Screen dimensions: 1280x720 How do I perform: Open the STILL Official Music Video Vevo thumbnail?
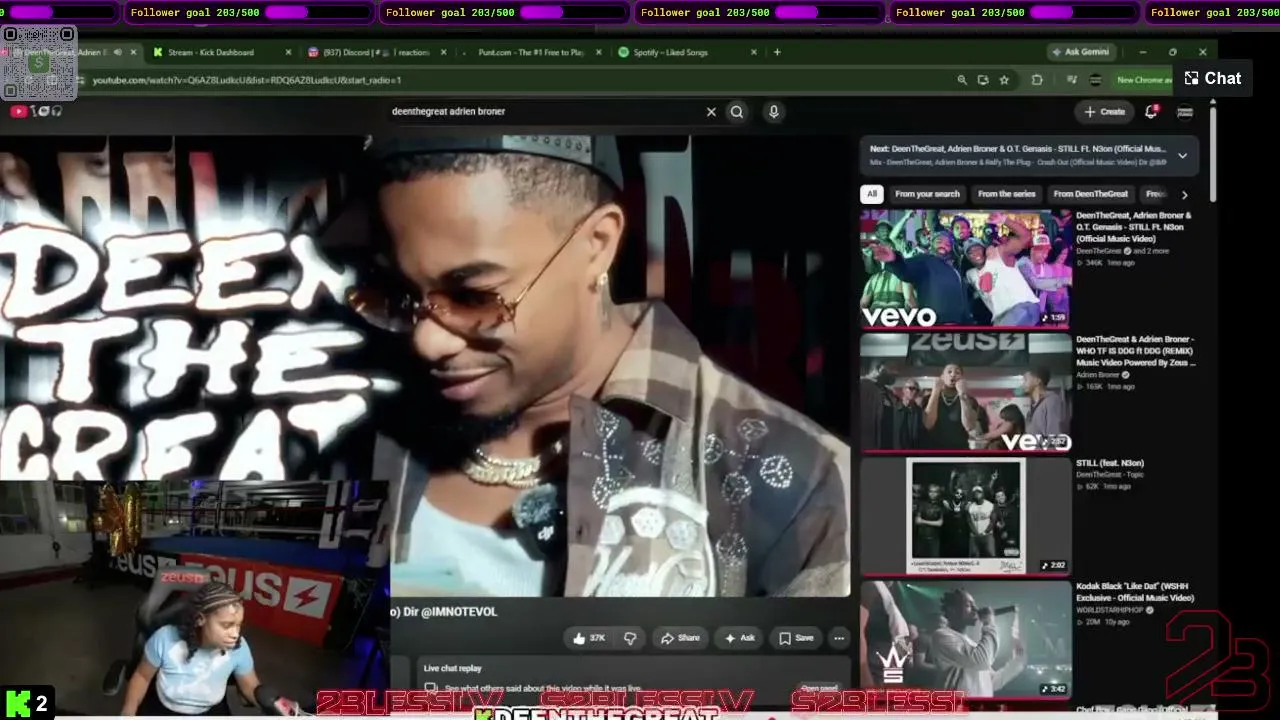(x=966, y=269)
